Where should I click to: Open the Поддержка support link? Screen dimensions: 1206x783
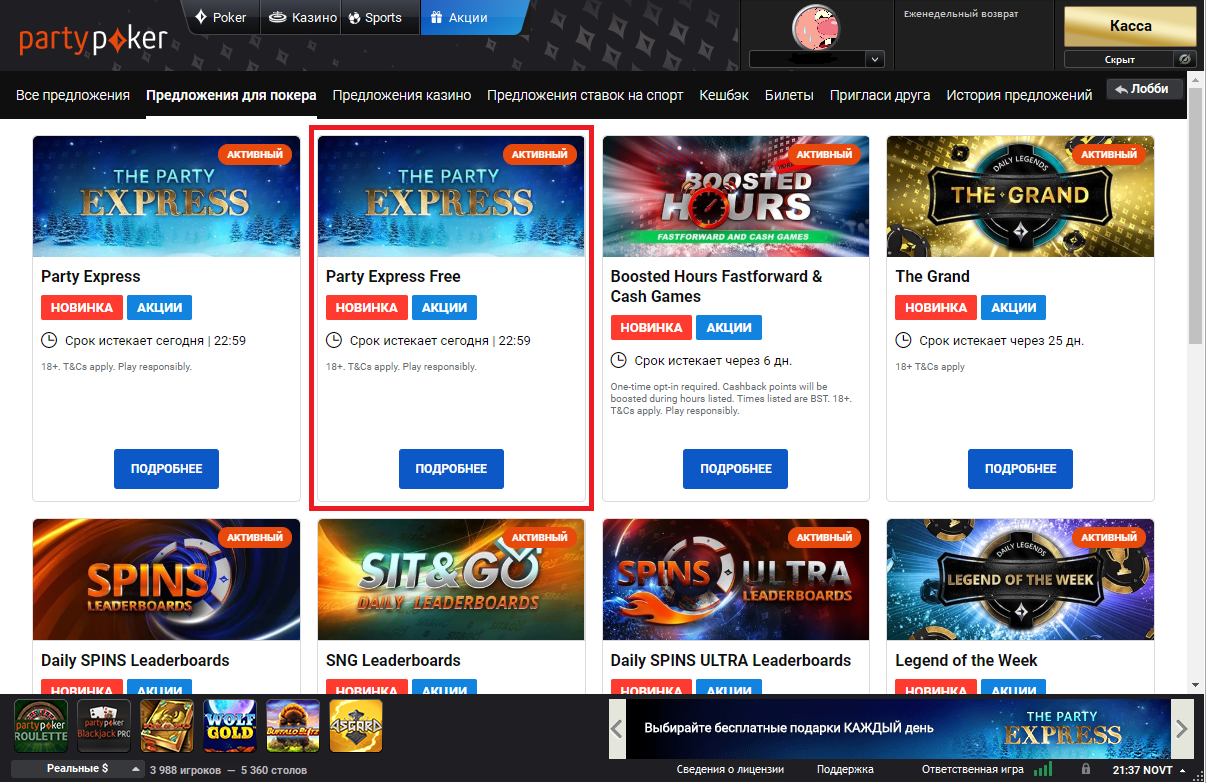(x=845, y=770)
